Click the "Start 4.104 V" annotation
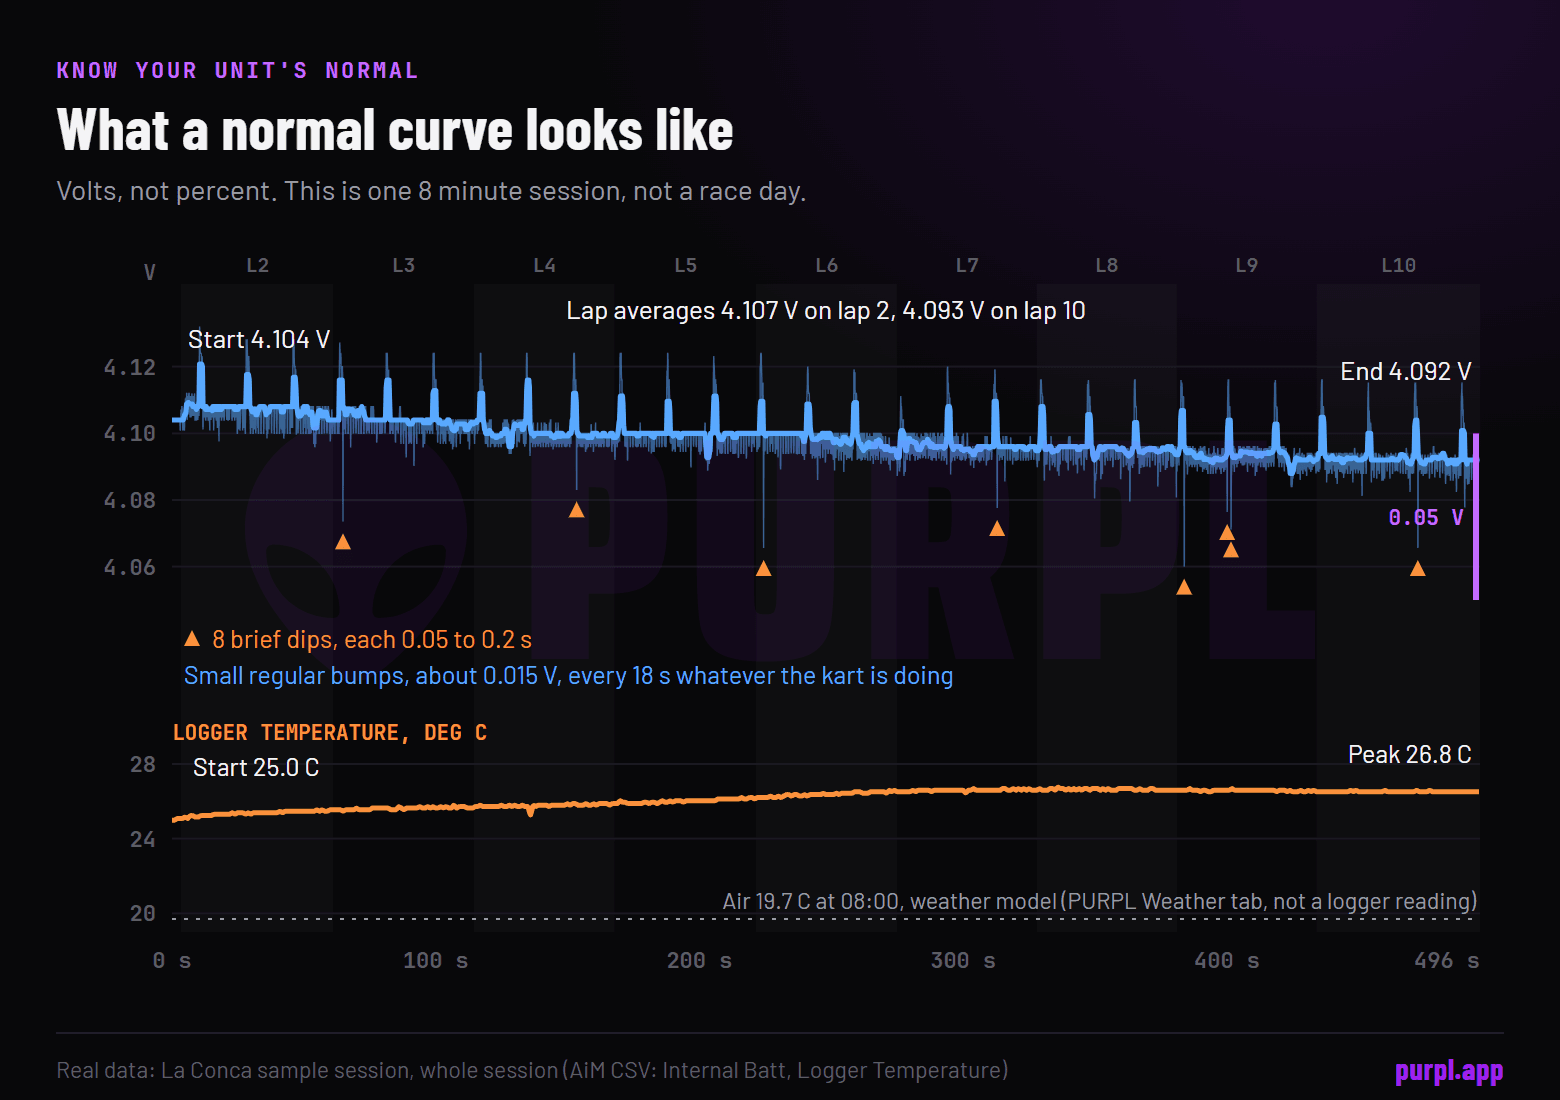Viewport: 1560px width, 1100px height. pyautogui.click(x=259, y=340)
